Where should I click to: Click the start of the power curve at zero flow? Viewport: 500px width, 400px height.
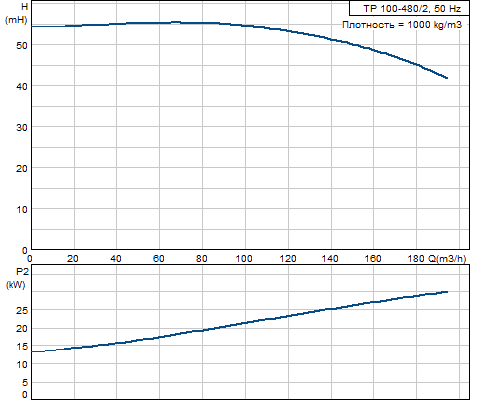click(x=32, y=351)
